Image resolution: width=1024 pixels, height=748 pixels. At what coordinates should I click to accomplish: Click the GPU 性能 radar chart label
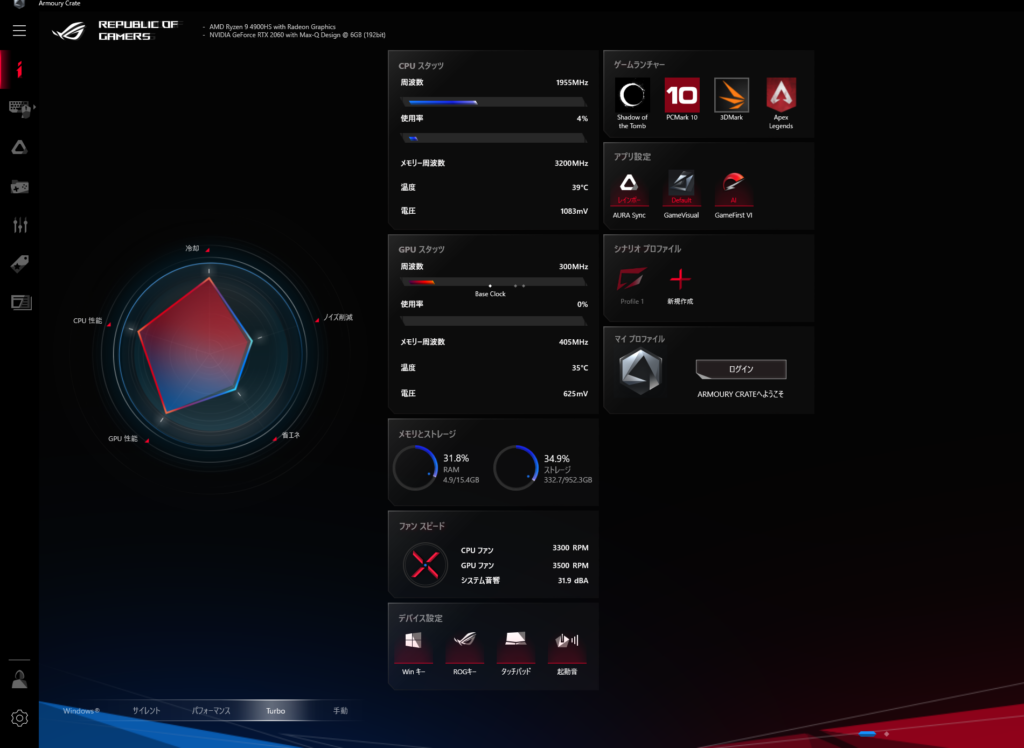pos(123,439)
